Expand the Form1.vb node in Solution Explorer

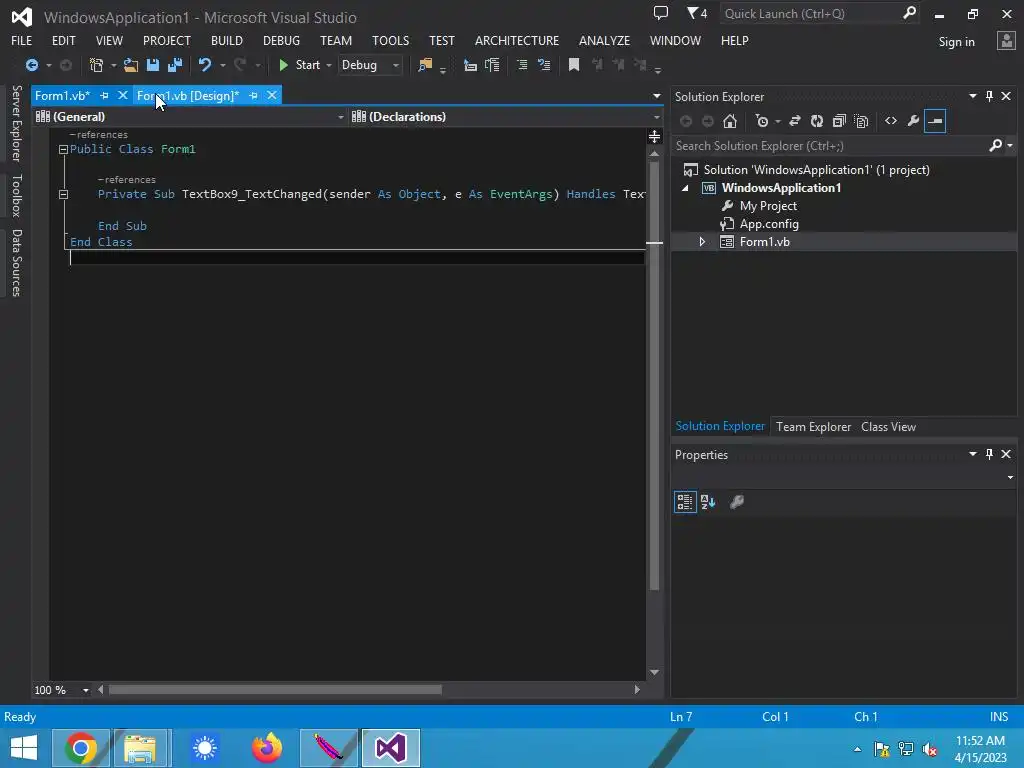coord(702,242)
